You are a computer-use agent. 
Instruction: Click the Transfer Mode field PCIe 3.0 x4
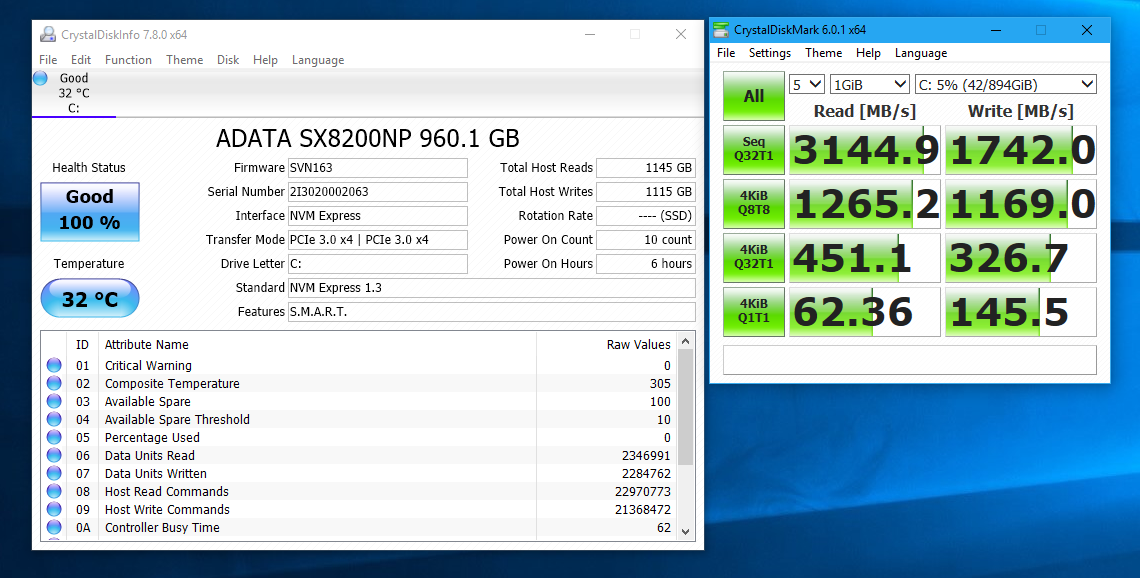378,239
